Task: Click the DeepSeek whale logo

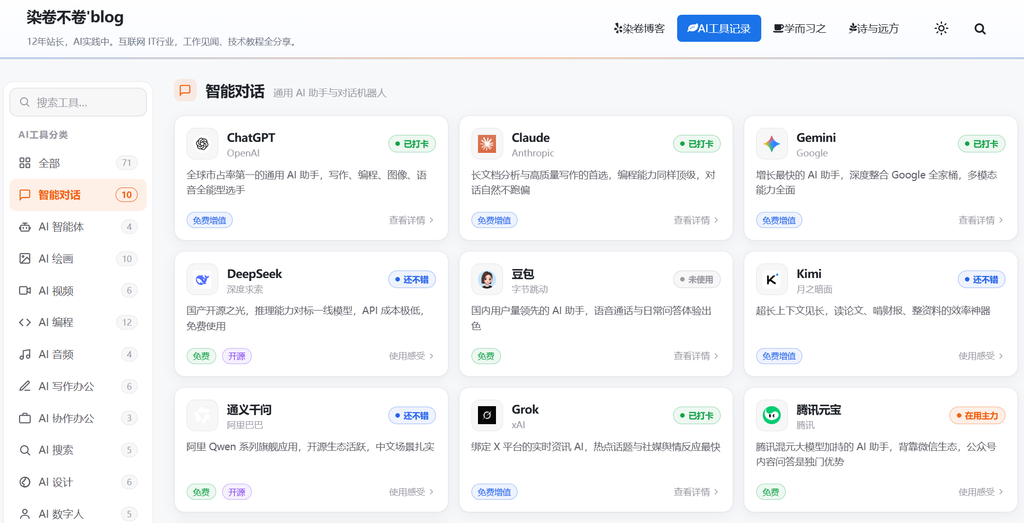Action: (x=202, y=280)
